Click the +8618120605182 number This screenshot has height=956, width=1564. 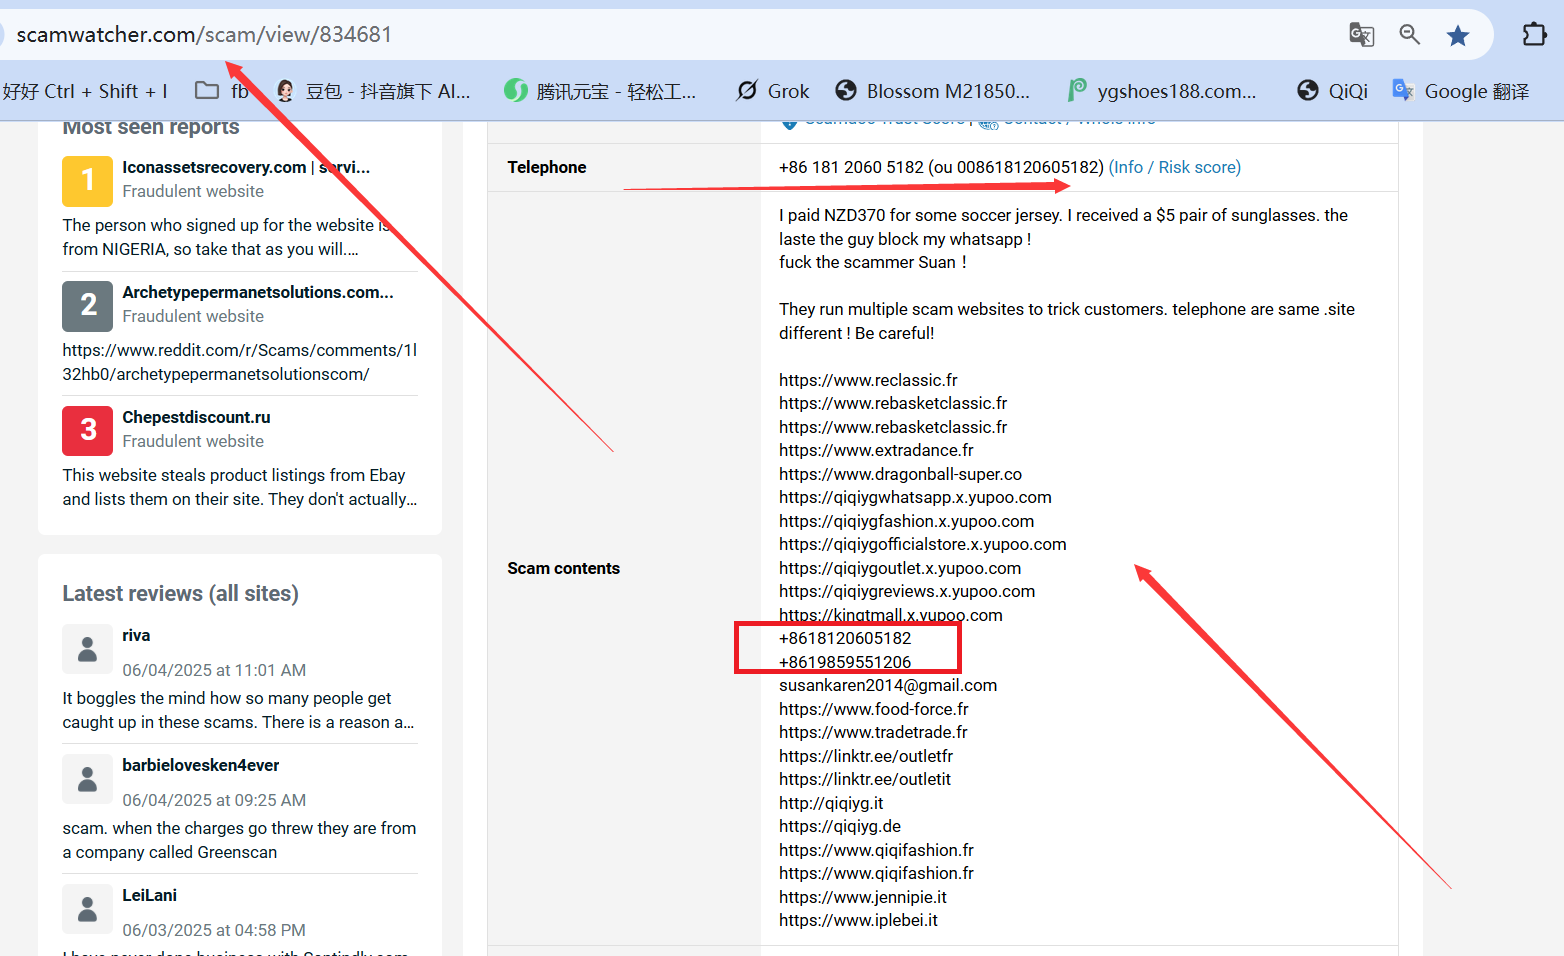coord(845,638)
